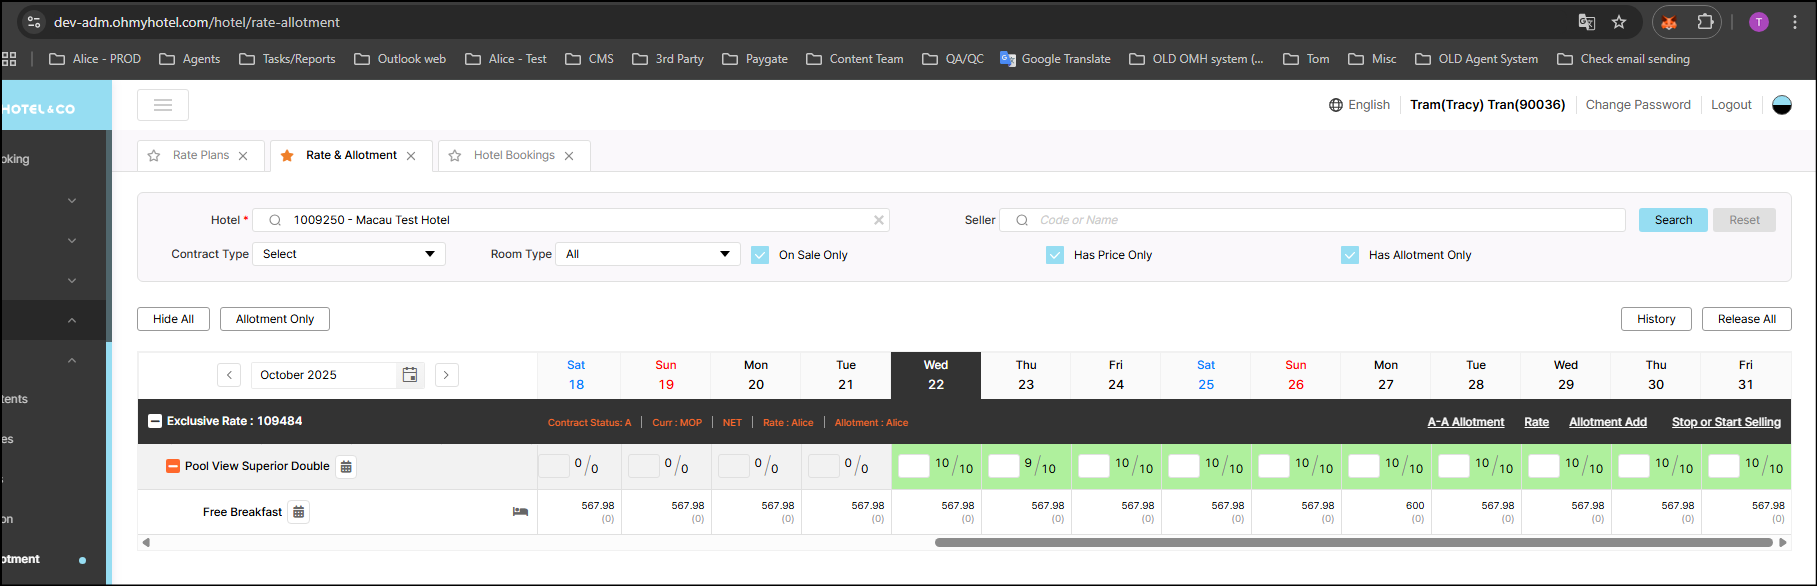Screen dimensions: 1817x586
Task: Disable the Has Allotment Only checkbox
Action: (x=1350, y=255)
